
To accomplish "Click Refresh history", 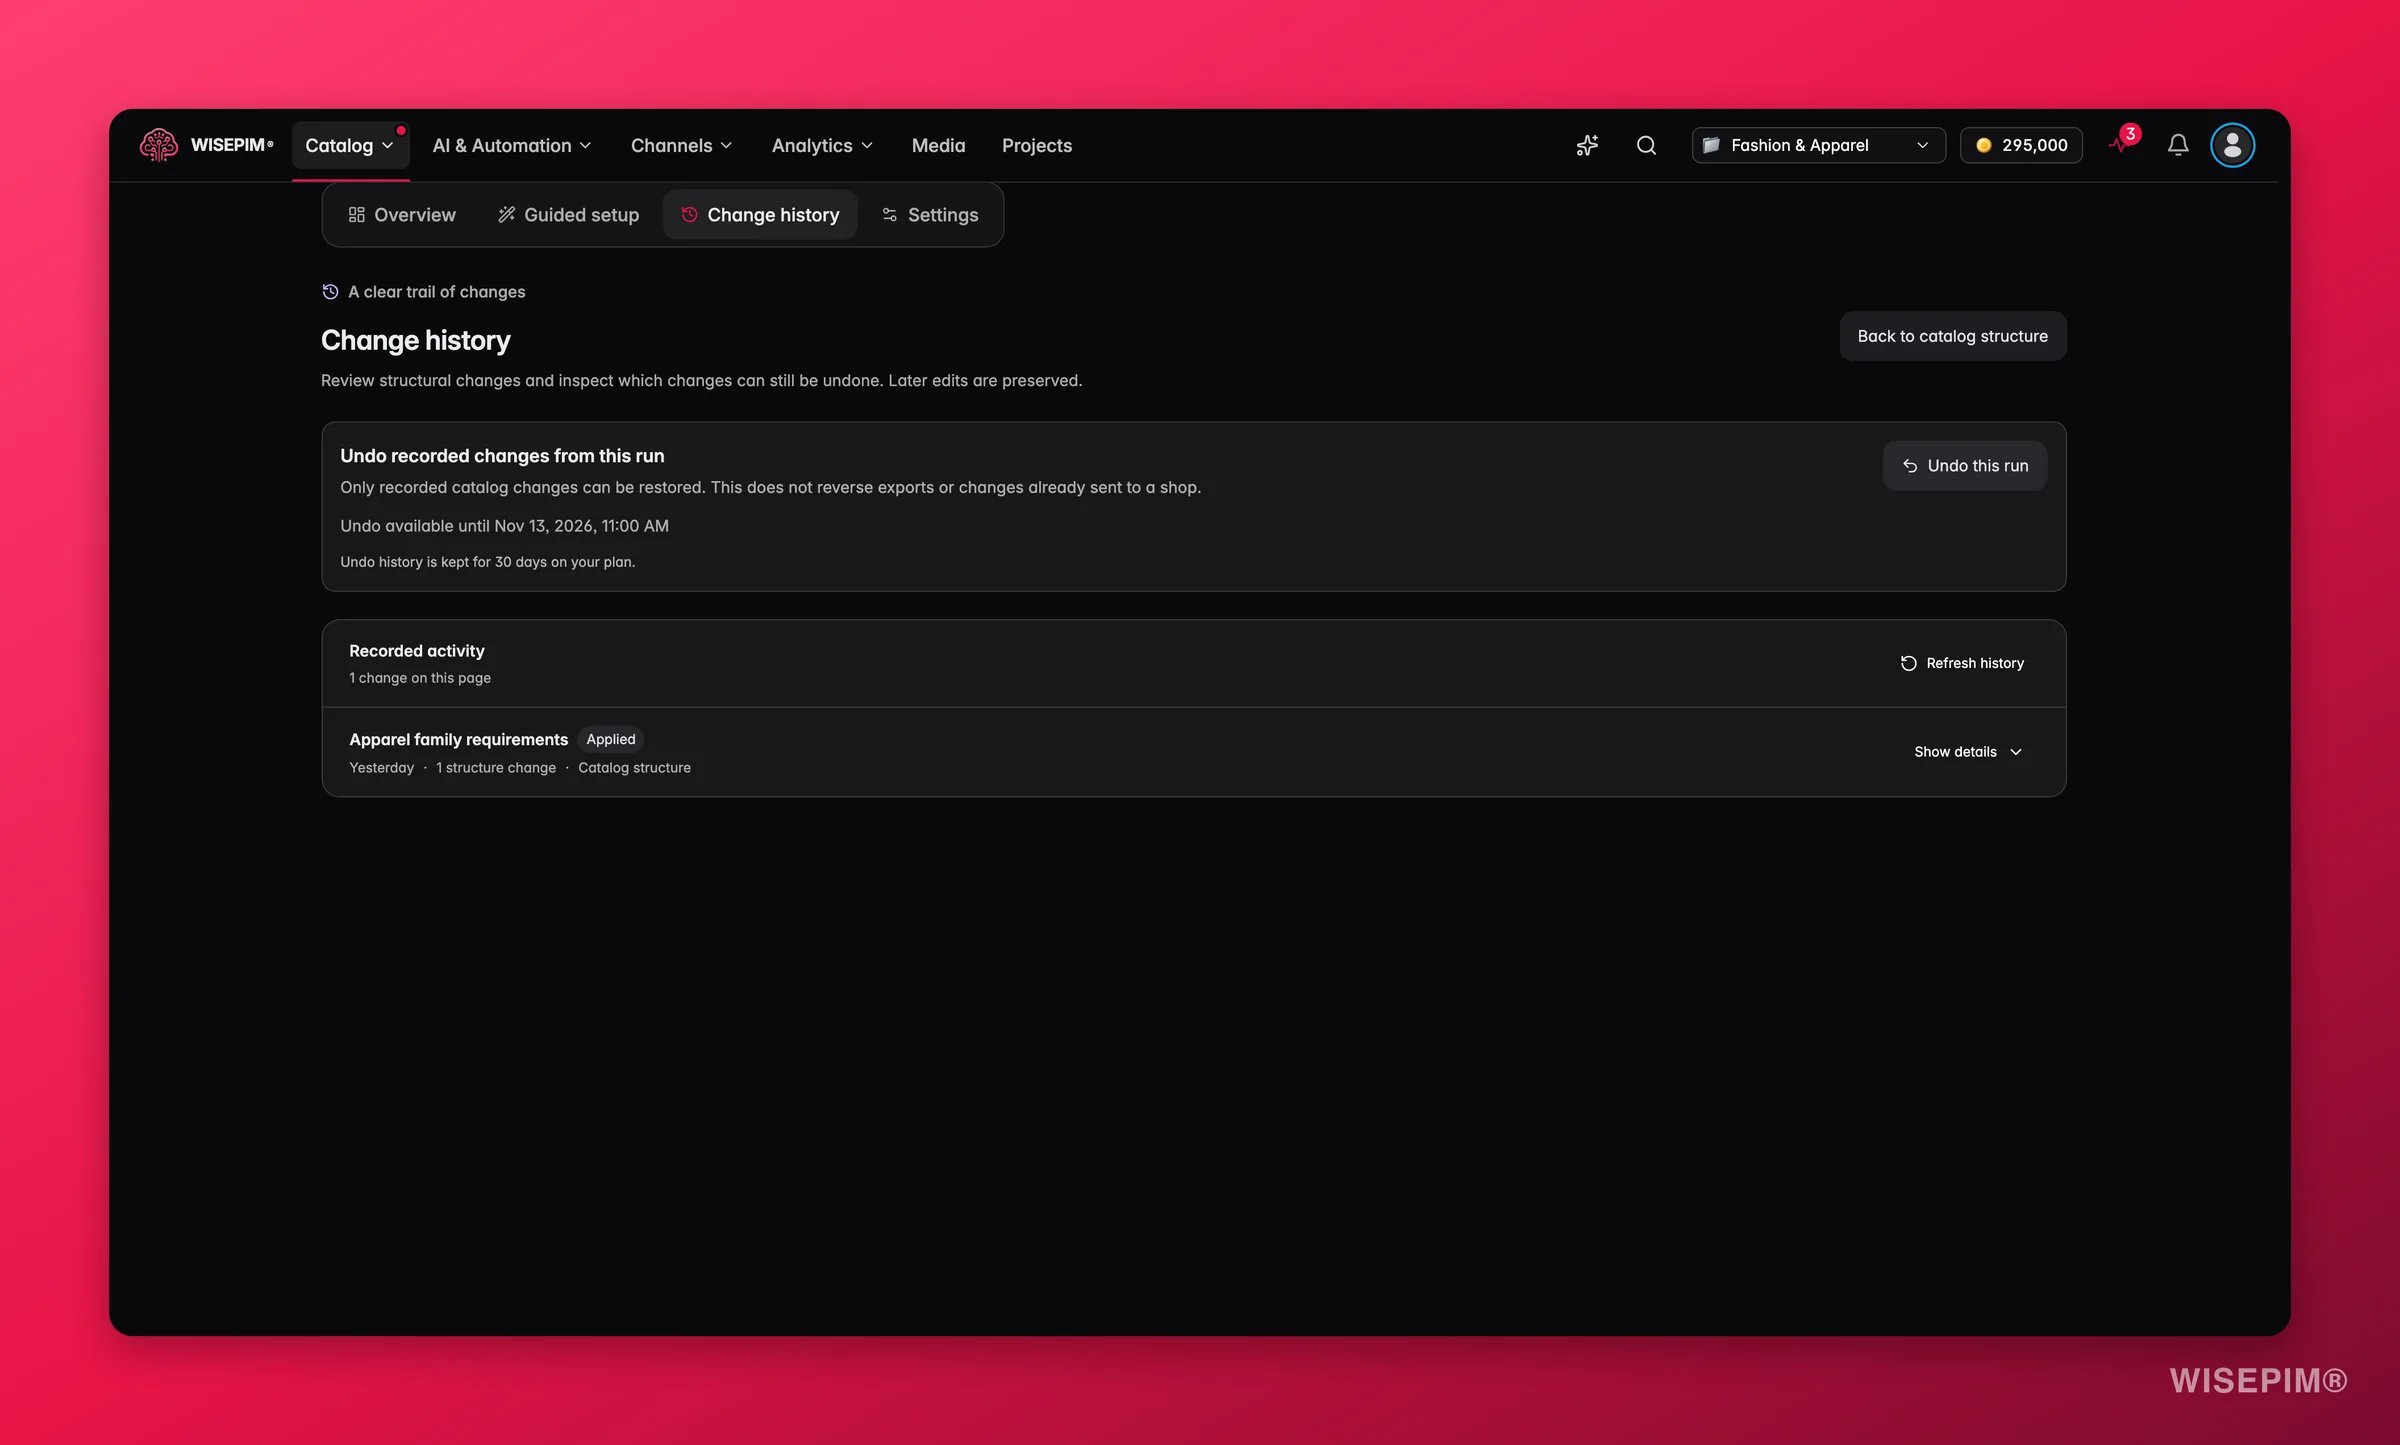I will 1962,663.
